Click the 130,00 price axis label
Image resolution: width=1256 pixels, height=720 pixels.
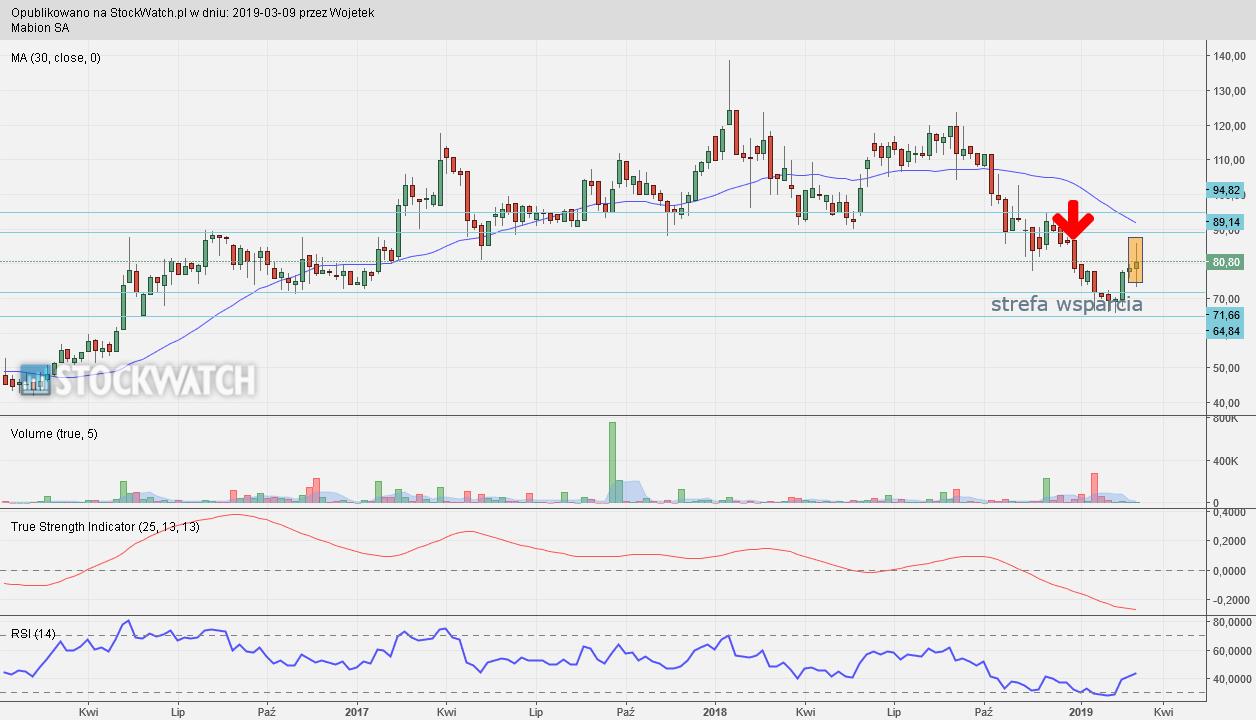(x=1227, y=91)
